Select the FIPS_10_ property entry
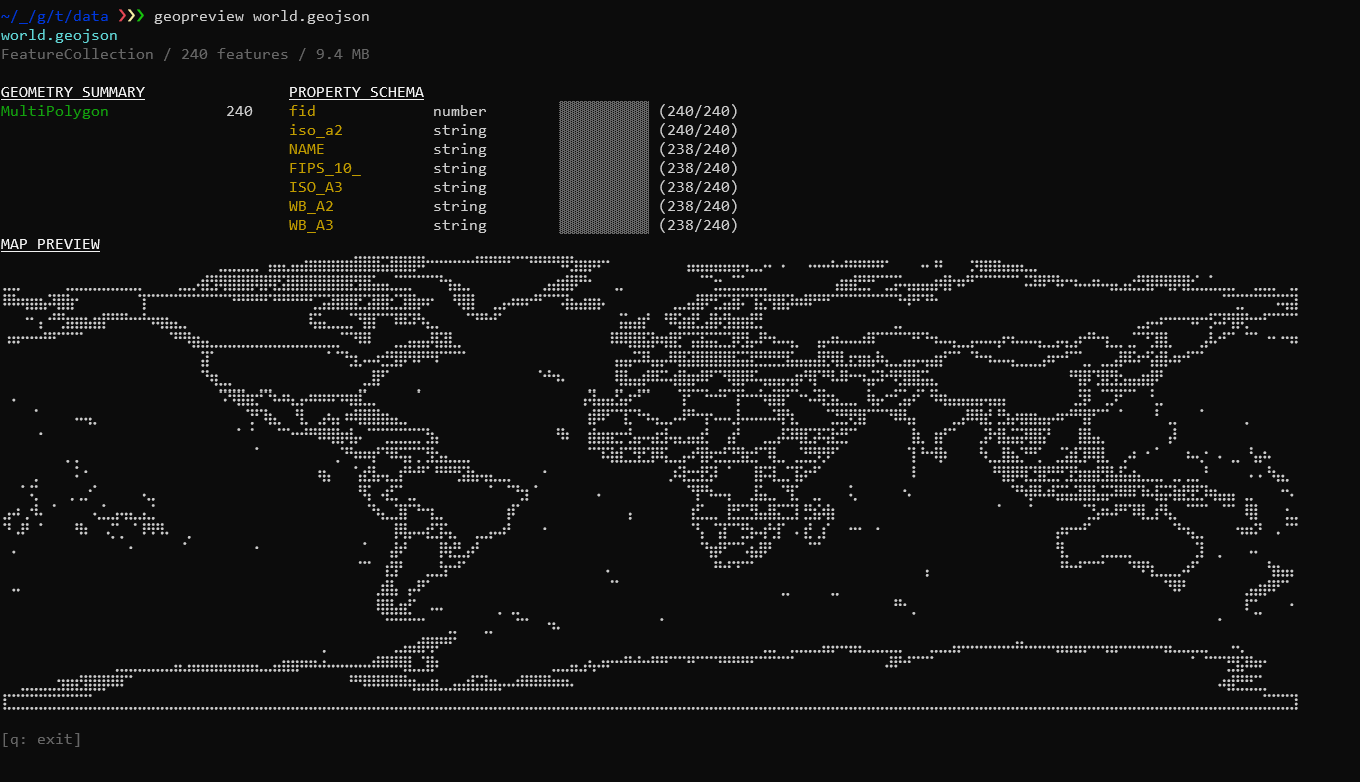The image size is (1360, 782). point(325,168)
